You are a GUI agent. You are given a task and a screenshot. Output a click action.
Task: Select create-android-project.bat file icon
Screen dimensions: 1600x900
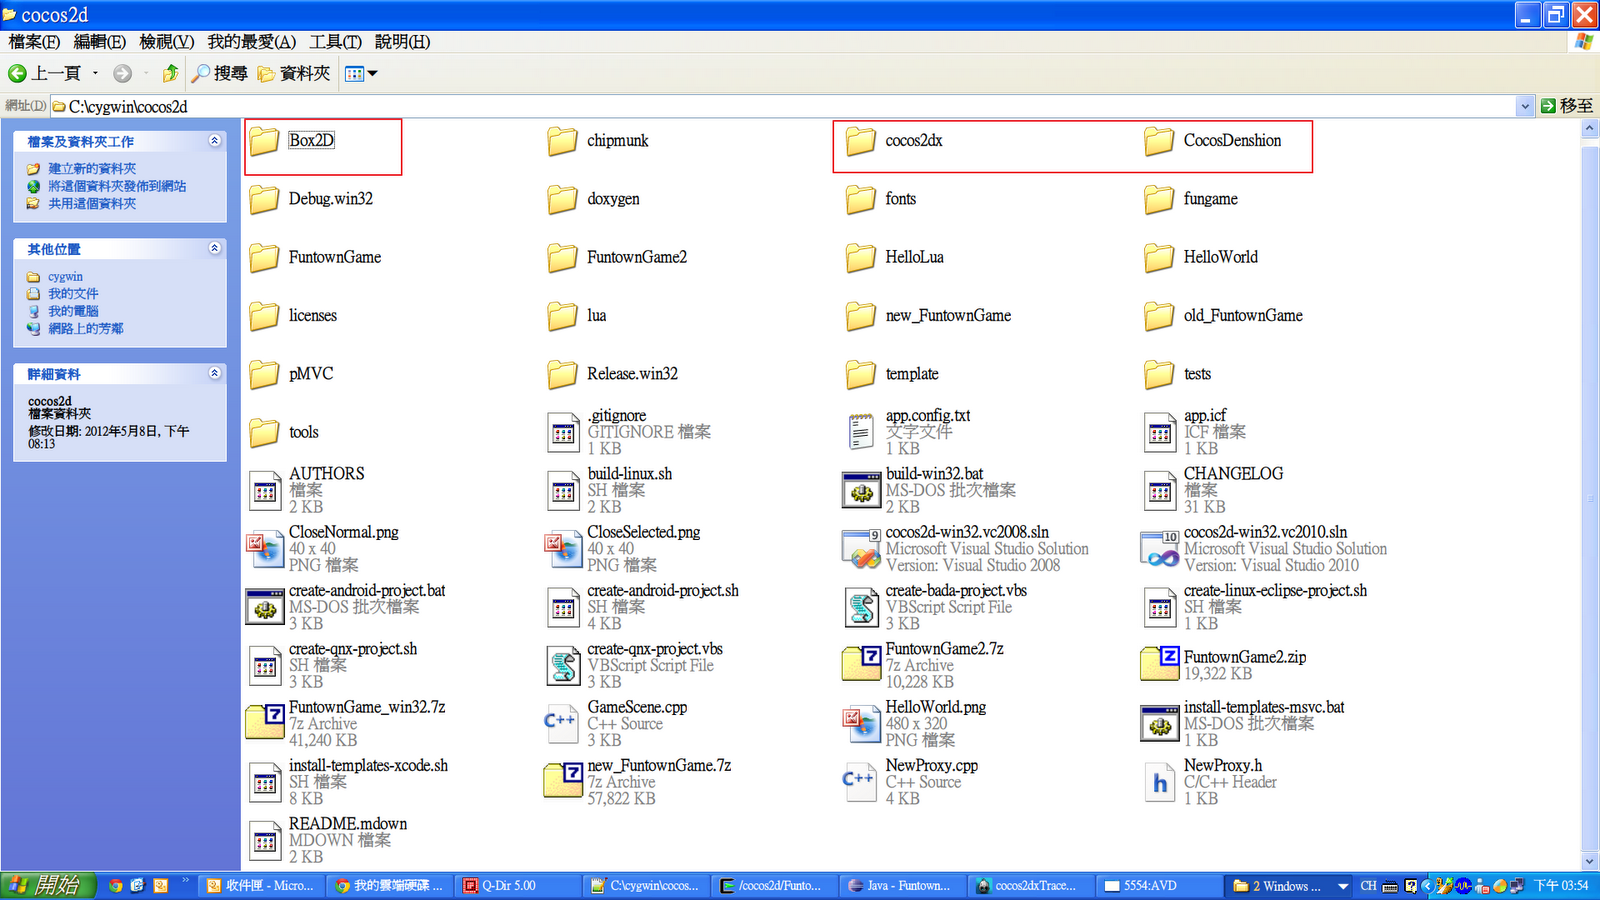point(264,607)
